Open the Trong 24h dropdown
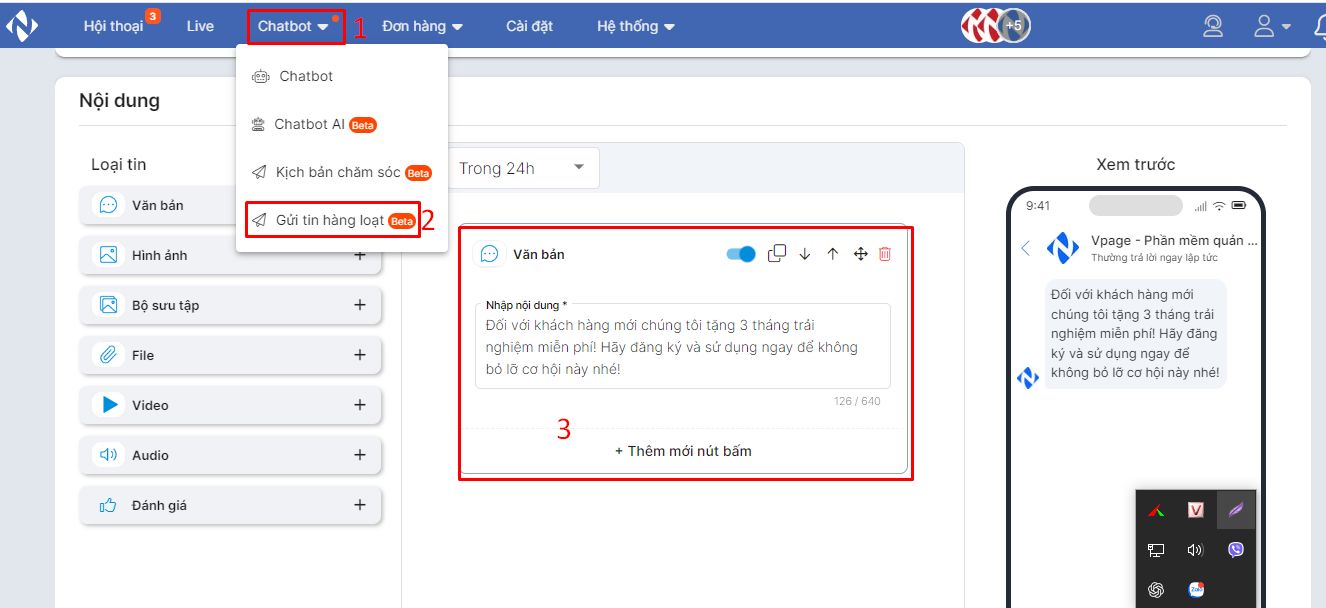The height and width of the screenshot is (608, 1326). click(521, 168)
